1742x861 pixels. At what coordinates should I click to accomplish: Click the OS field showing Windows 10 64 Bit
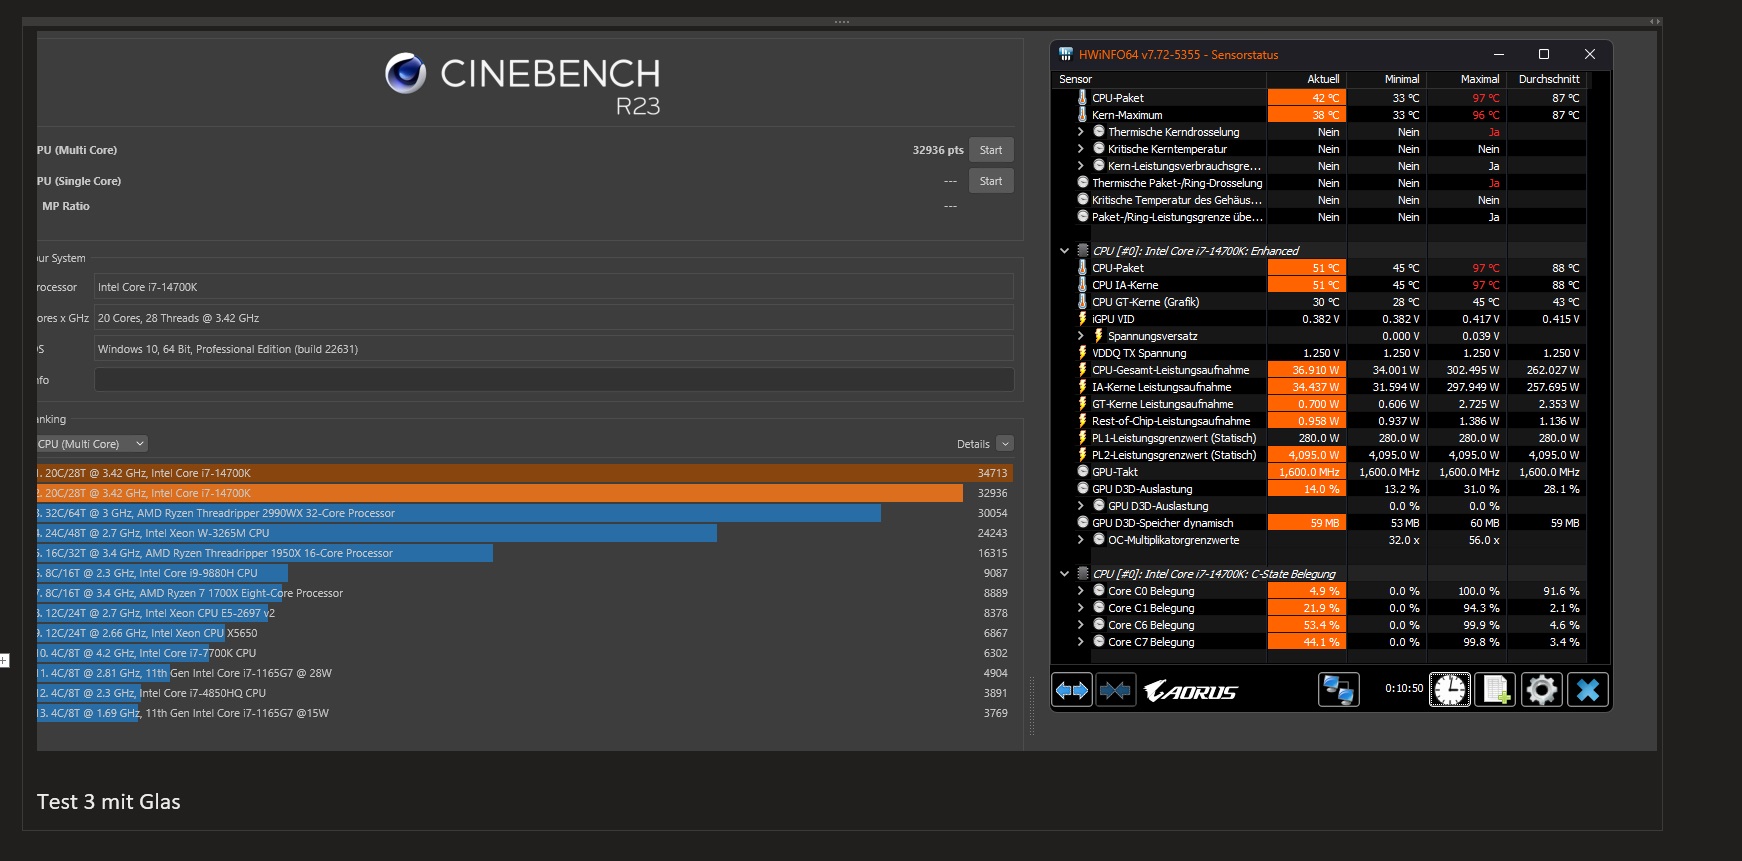point(554,349)
